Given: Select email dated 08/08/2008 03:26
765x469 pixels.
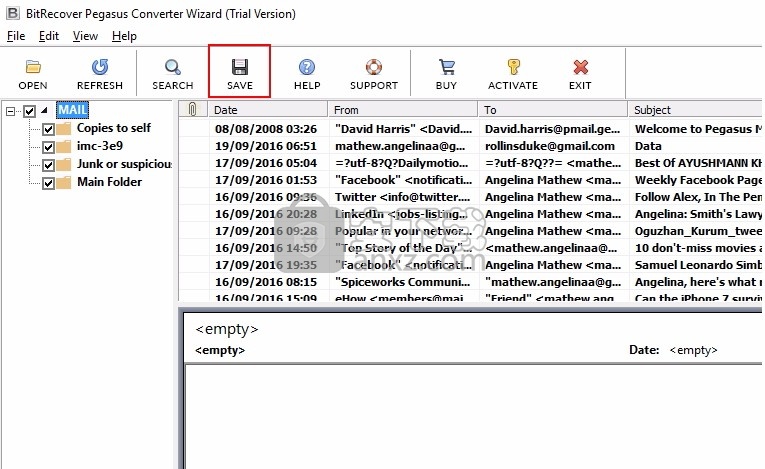Looking at the screenshot, I should (x=266, y=129).
